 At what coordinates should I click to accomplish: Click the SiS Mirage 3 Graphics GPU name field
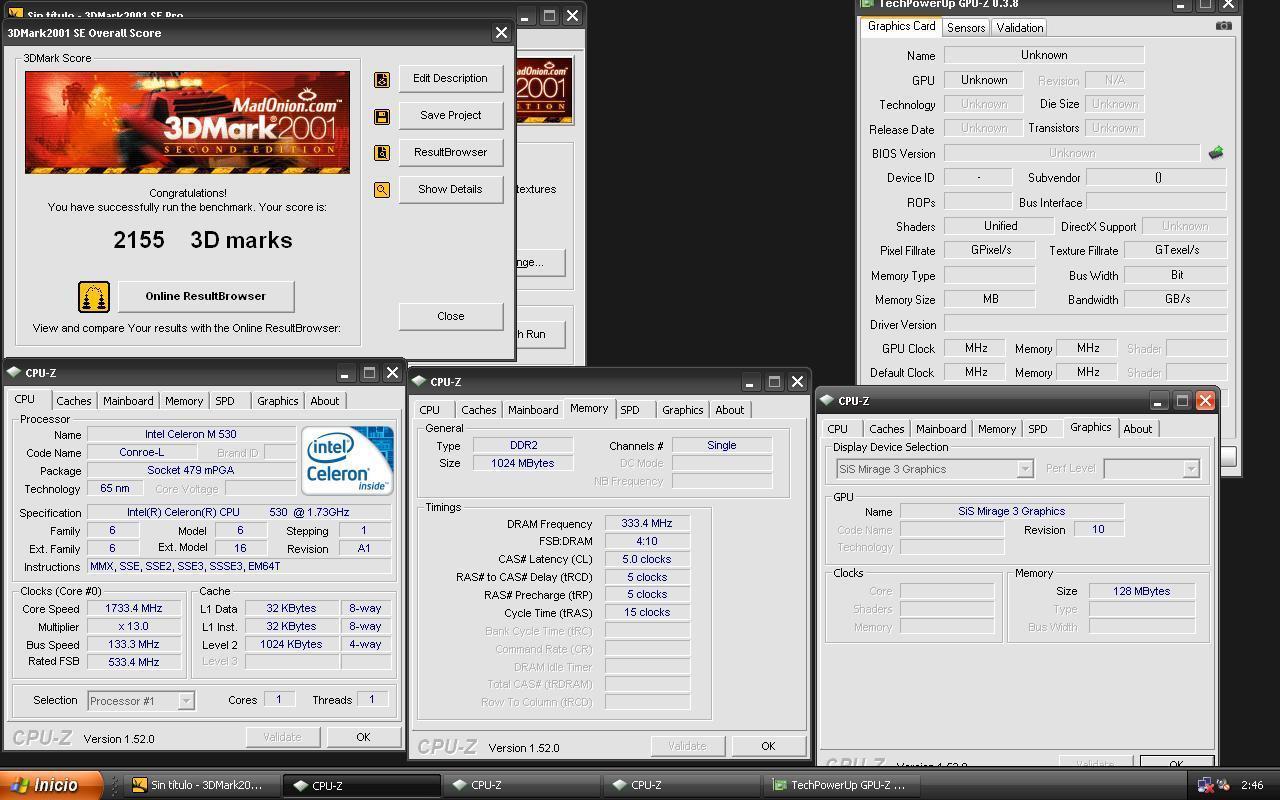click(1012, 511)
